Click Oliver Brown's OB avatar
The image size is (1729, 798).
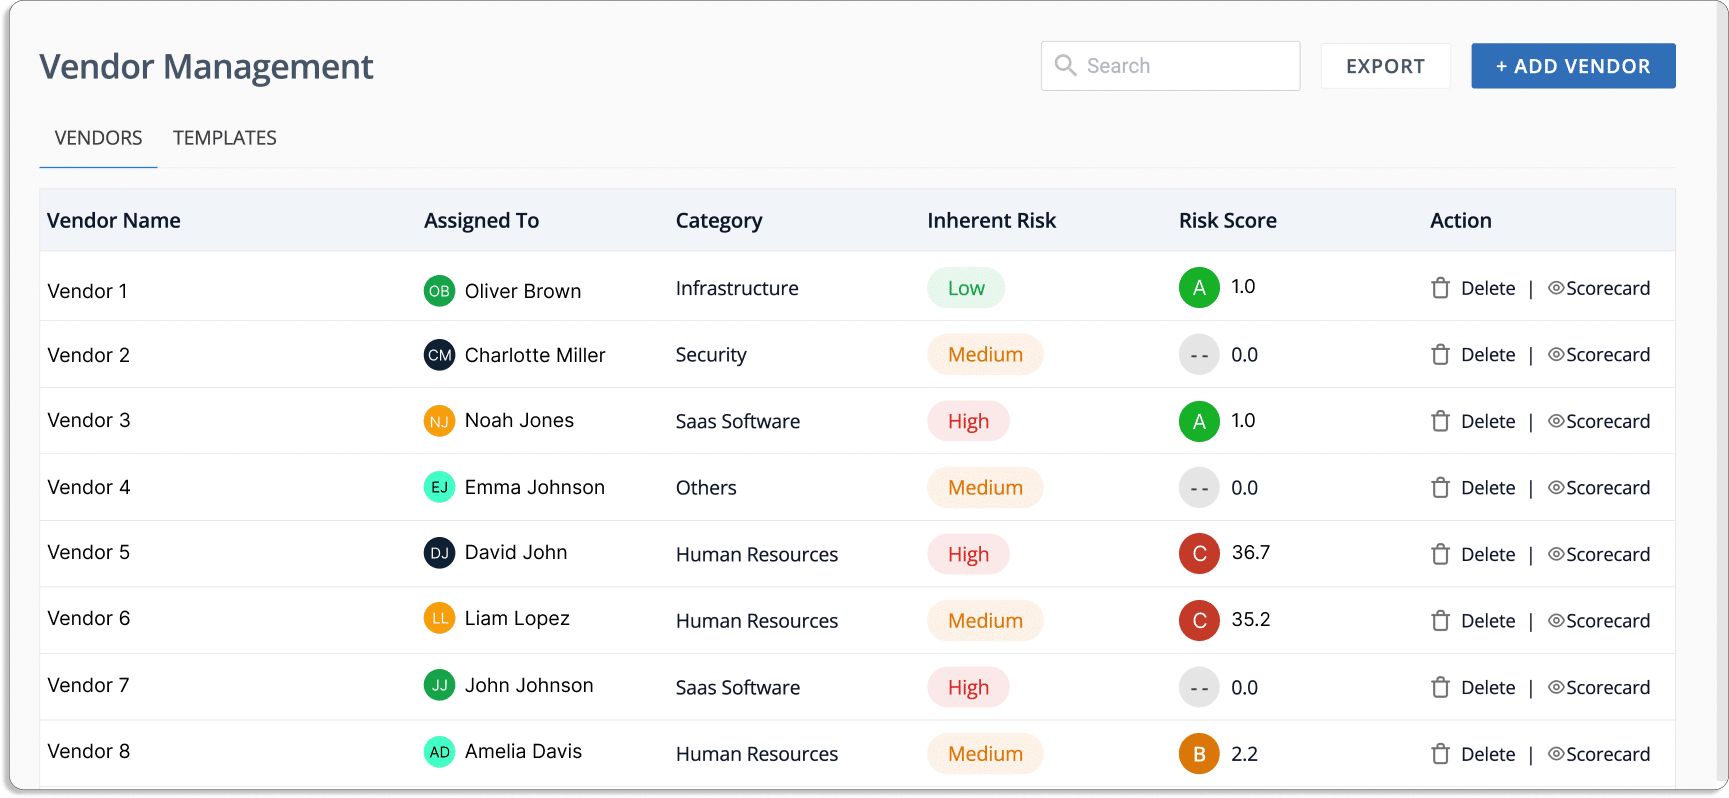click(439, 291)
